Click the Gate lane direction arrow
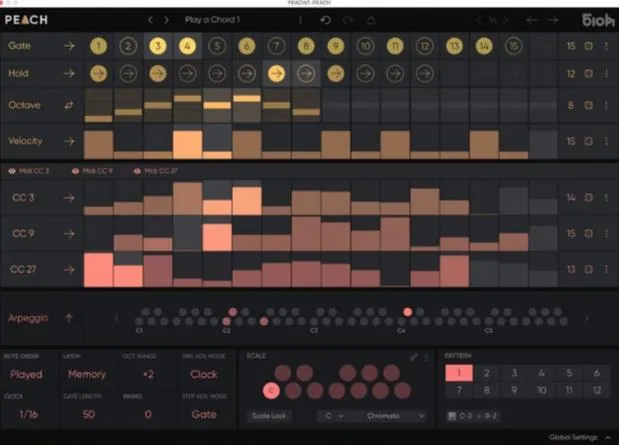Viewport: 619px width, 445px height. (70, 46)
